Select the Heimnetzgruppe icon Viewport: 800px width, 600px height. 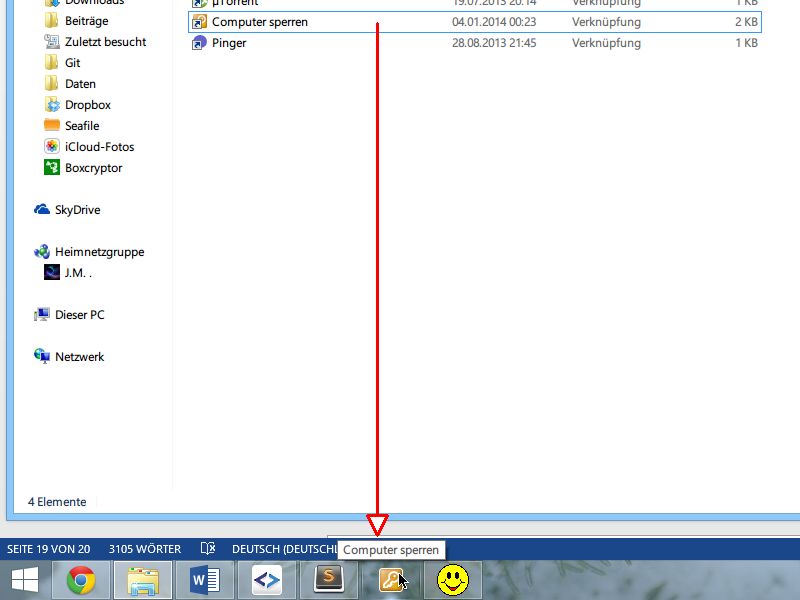click(x=42, y=252)
